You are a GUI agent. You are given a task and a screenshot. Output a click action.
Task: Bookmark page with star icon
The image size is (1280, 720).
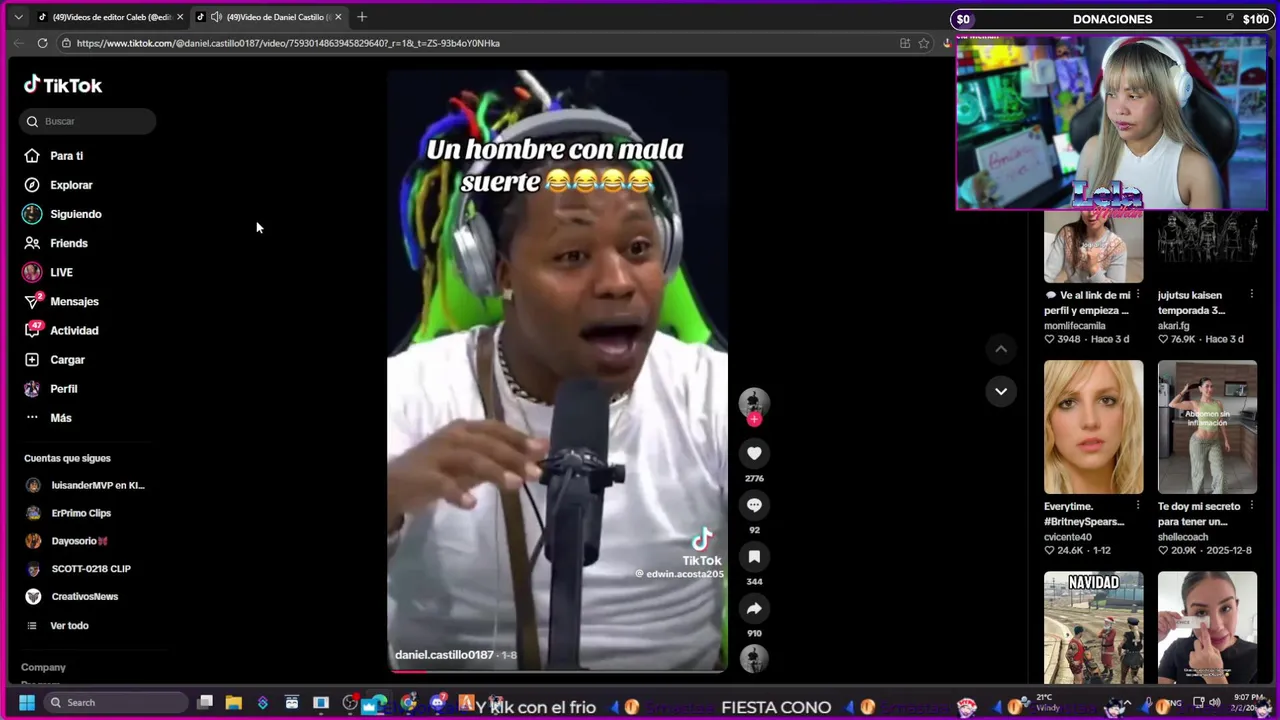tap(924, 43)
